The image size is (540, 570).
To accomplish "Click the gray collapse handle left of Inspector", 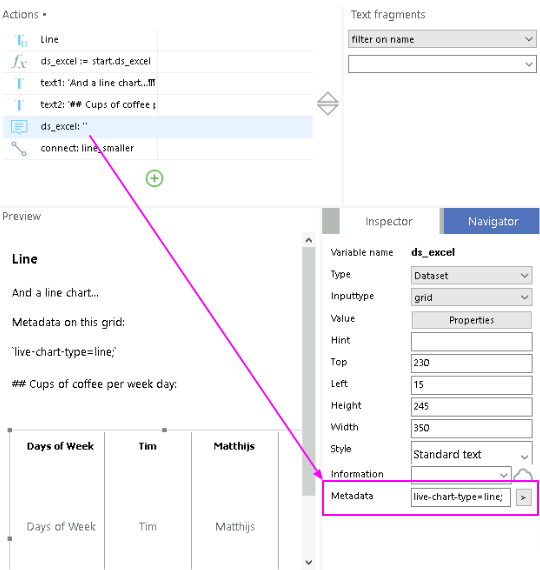I will coord(331,221).
